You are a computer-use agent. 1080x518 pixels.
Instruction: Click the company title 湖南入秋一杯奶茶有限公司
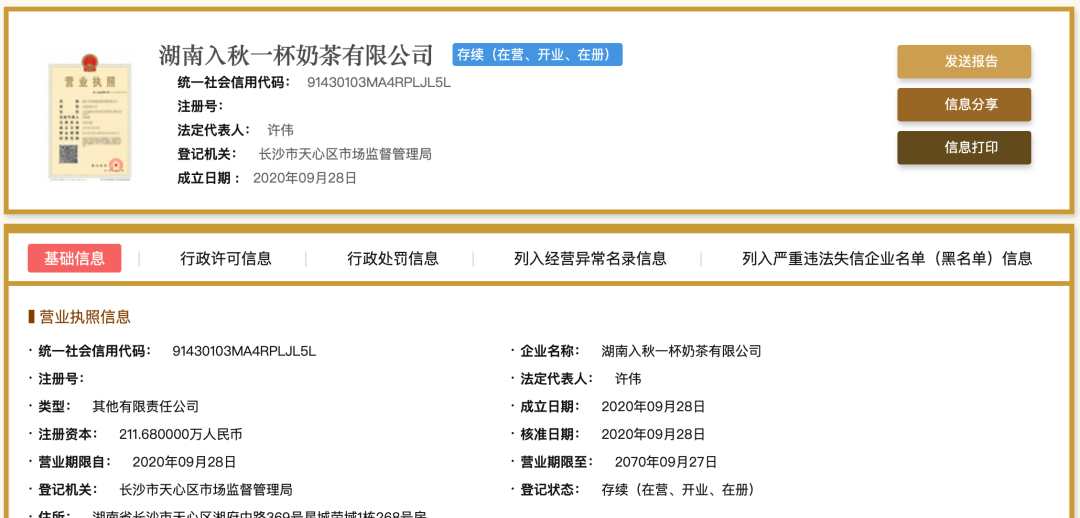296,55
